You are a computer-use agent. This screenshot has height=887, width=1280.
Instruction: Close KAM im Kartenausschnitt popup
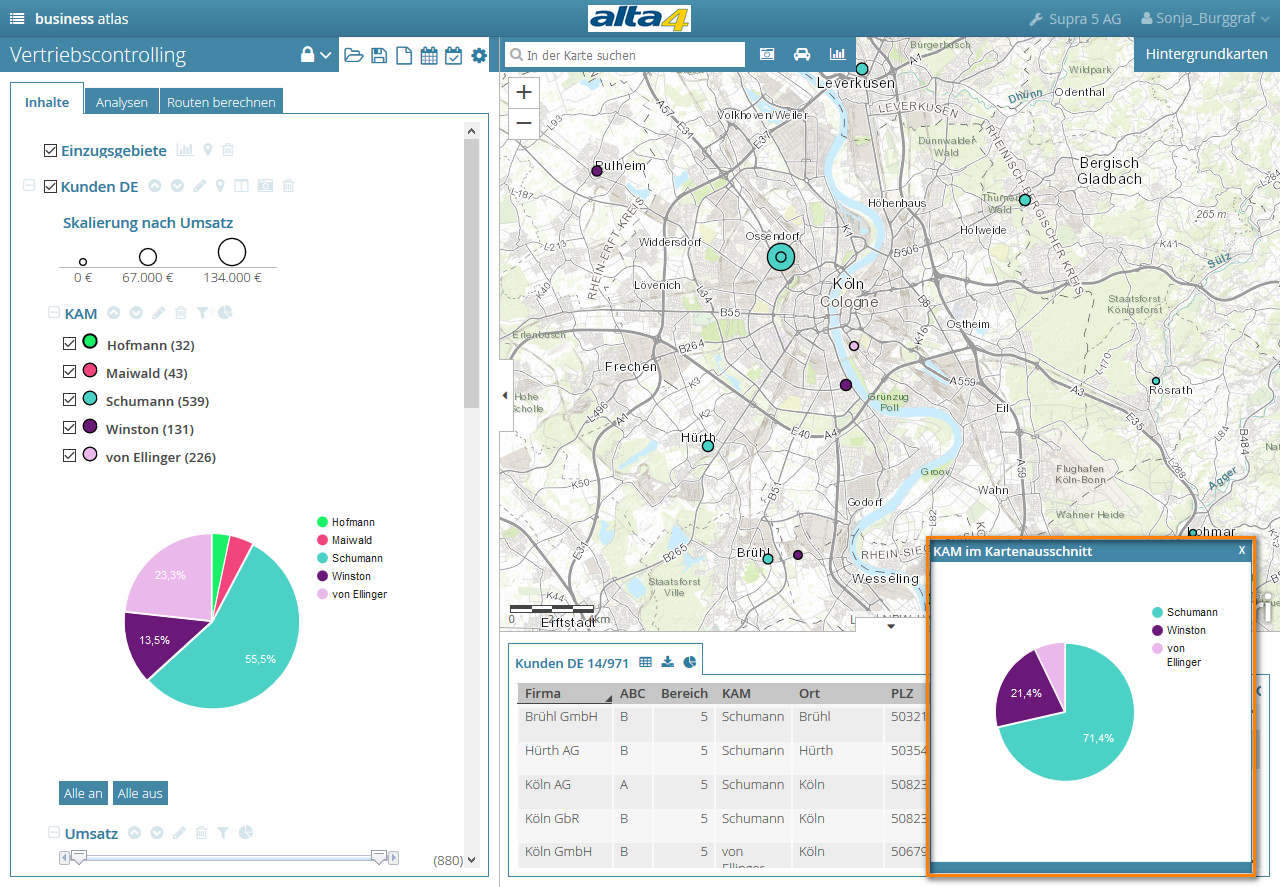1242,550
